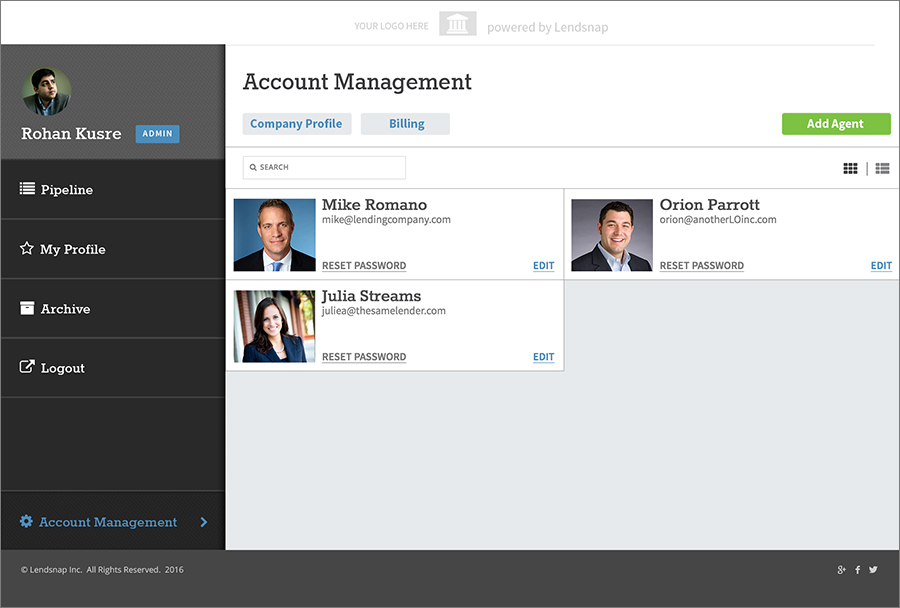Select the Company Profile tab

[x=296, y=124]
